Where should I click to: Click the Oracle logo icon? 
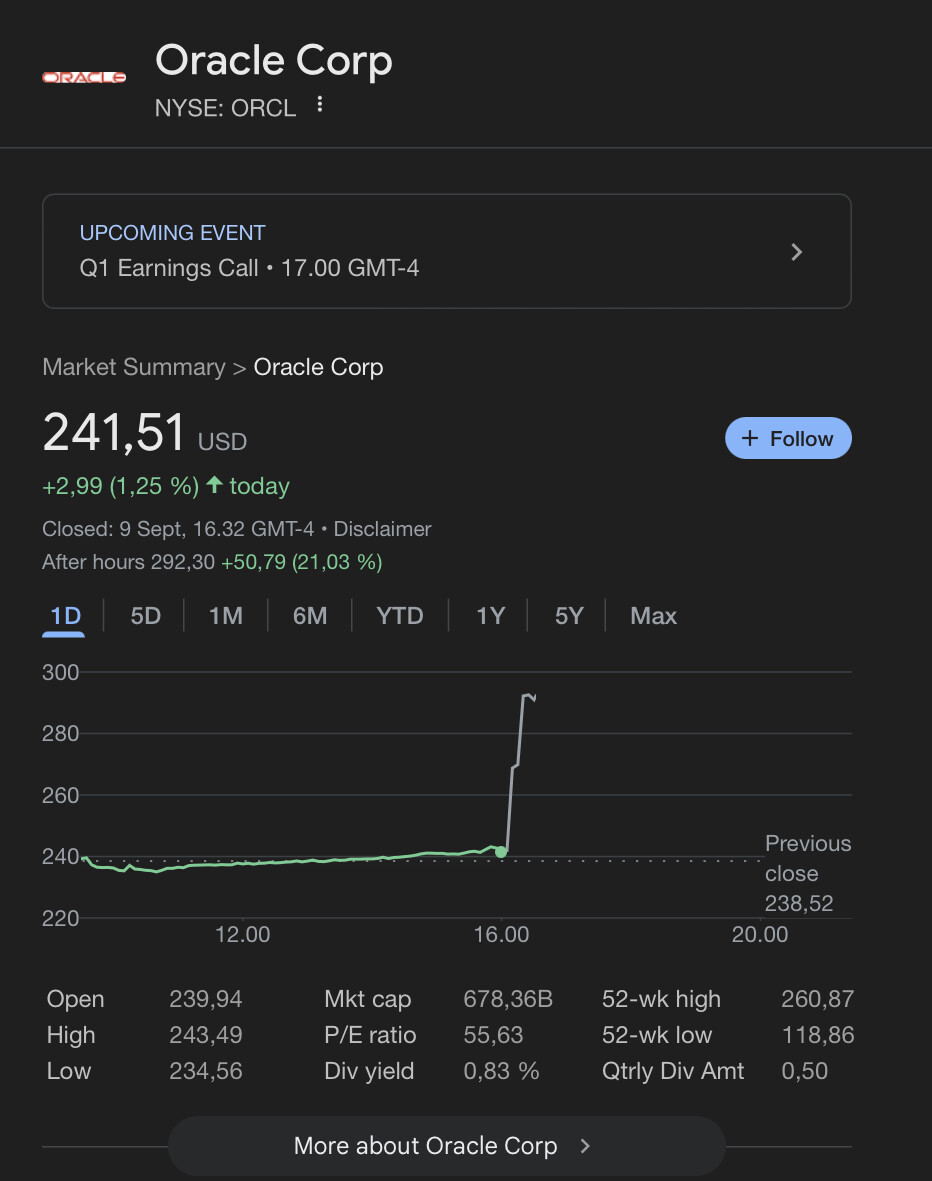pyautogui.click(x=84, y=77)
